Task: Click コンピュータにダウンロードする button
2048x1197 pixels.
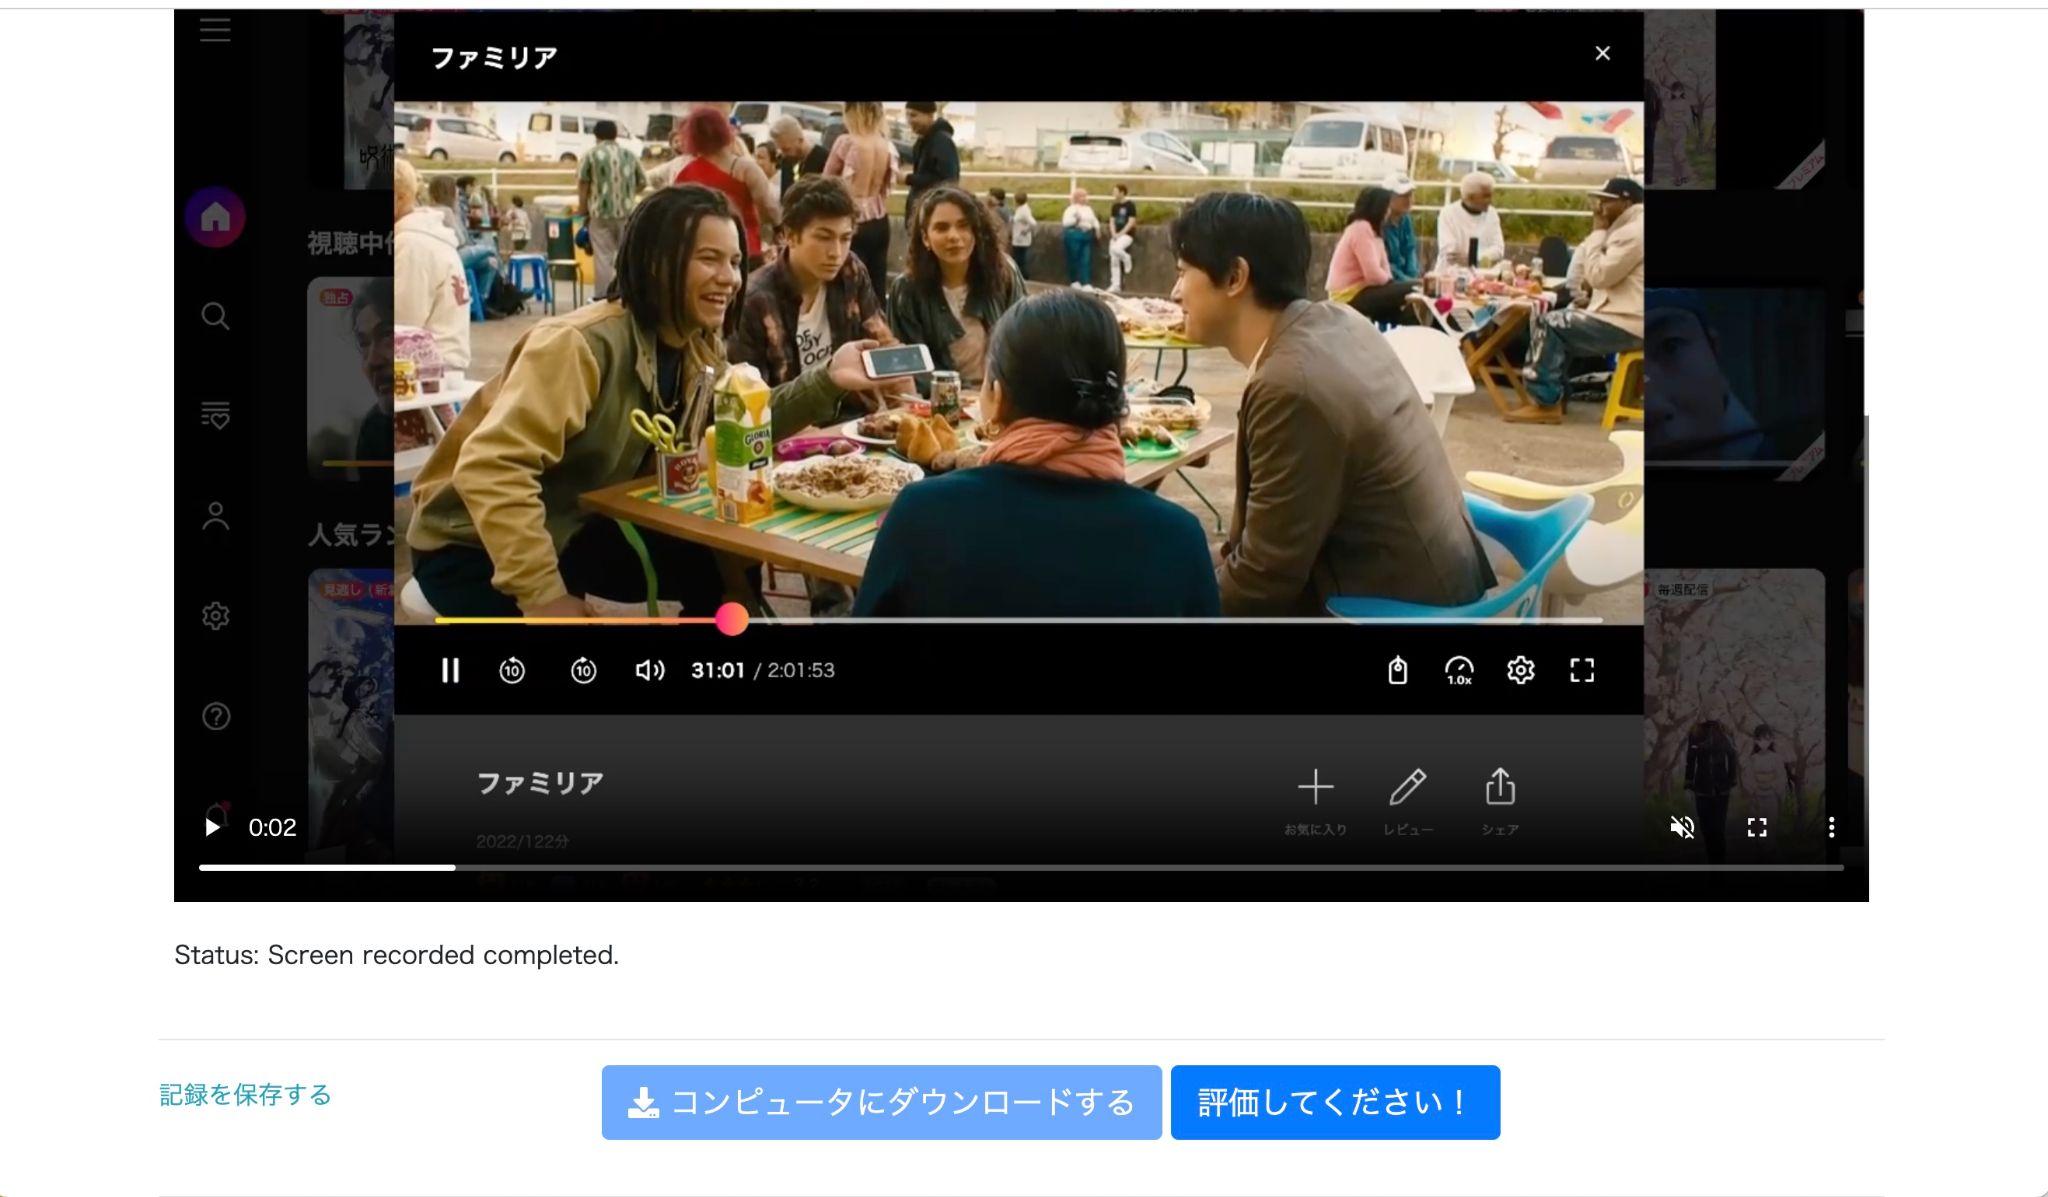Action: 881,1102
